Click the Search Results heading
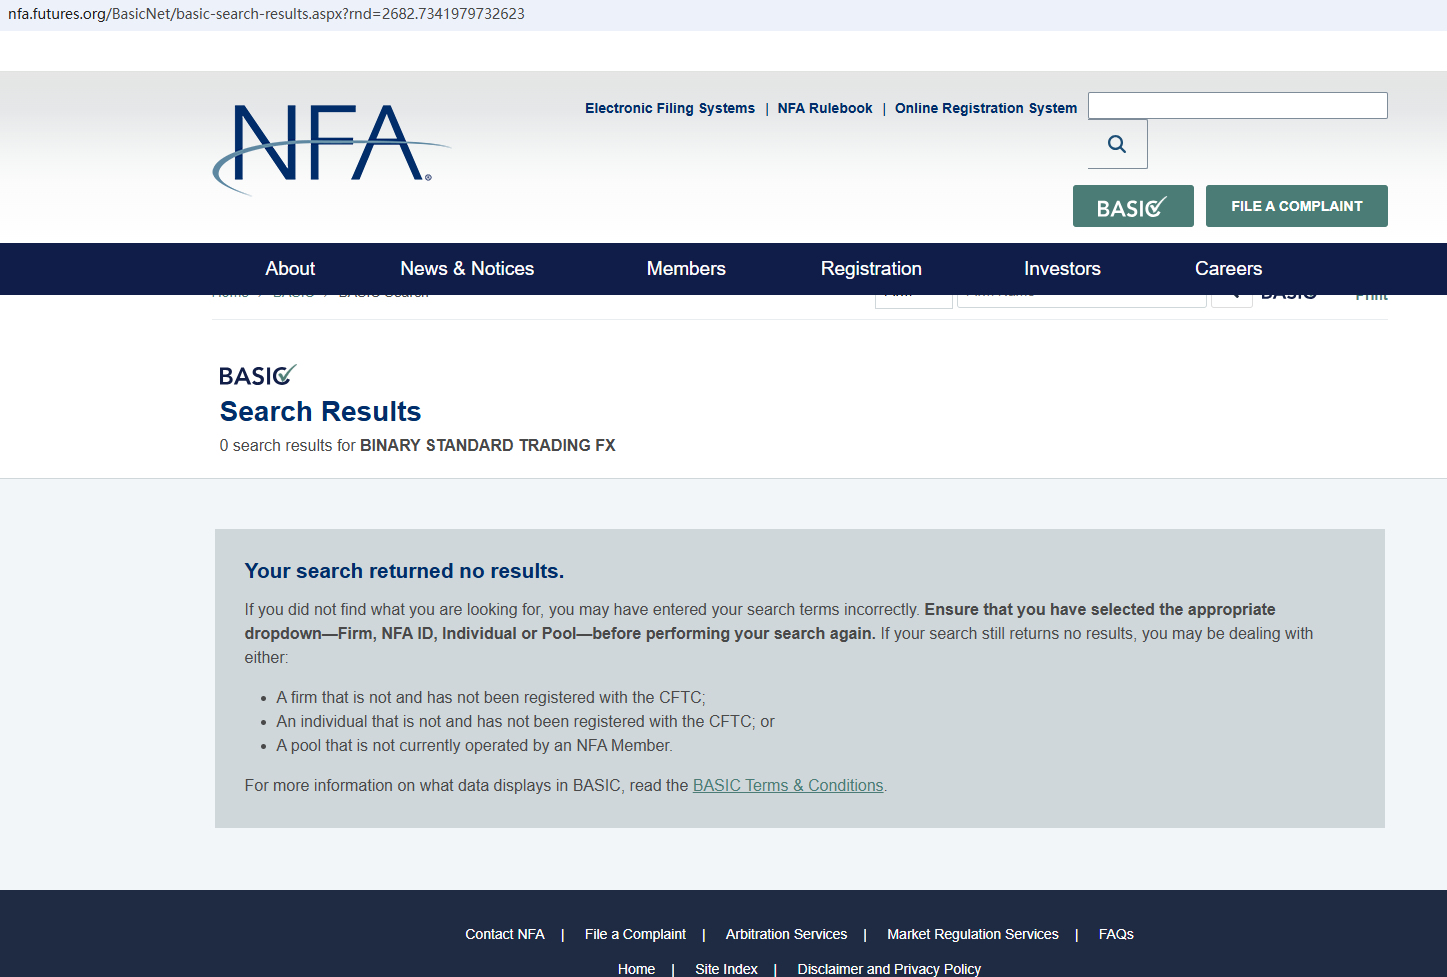The image size is (1447, 977). (x=320, y=411)
